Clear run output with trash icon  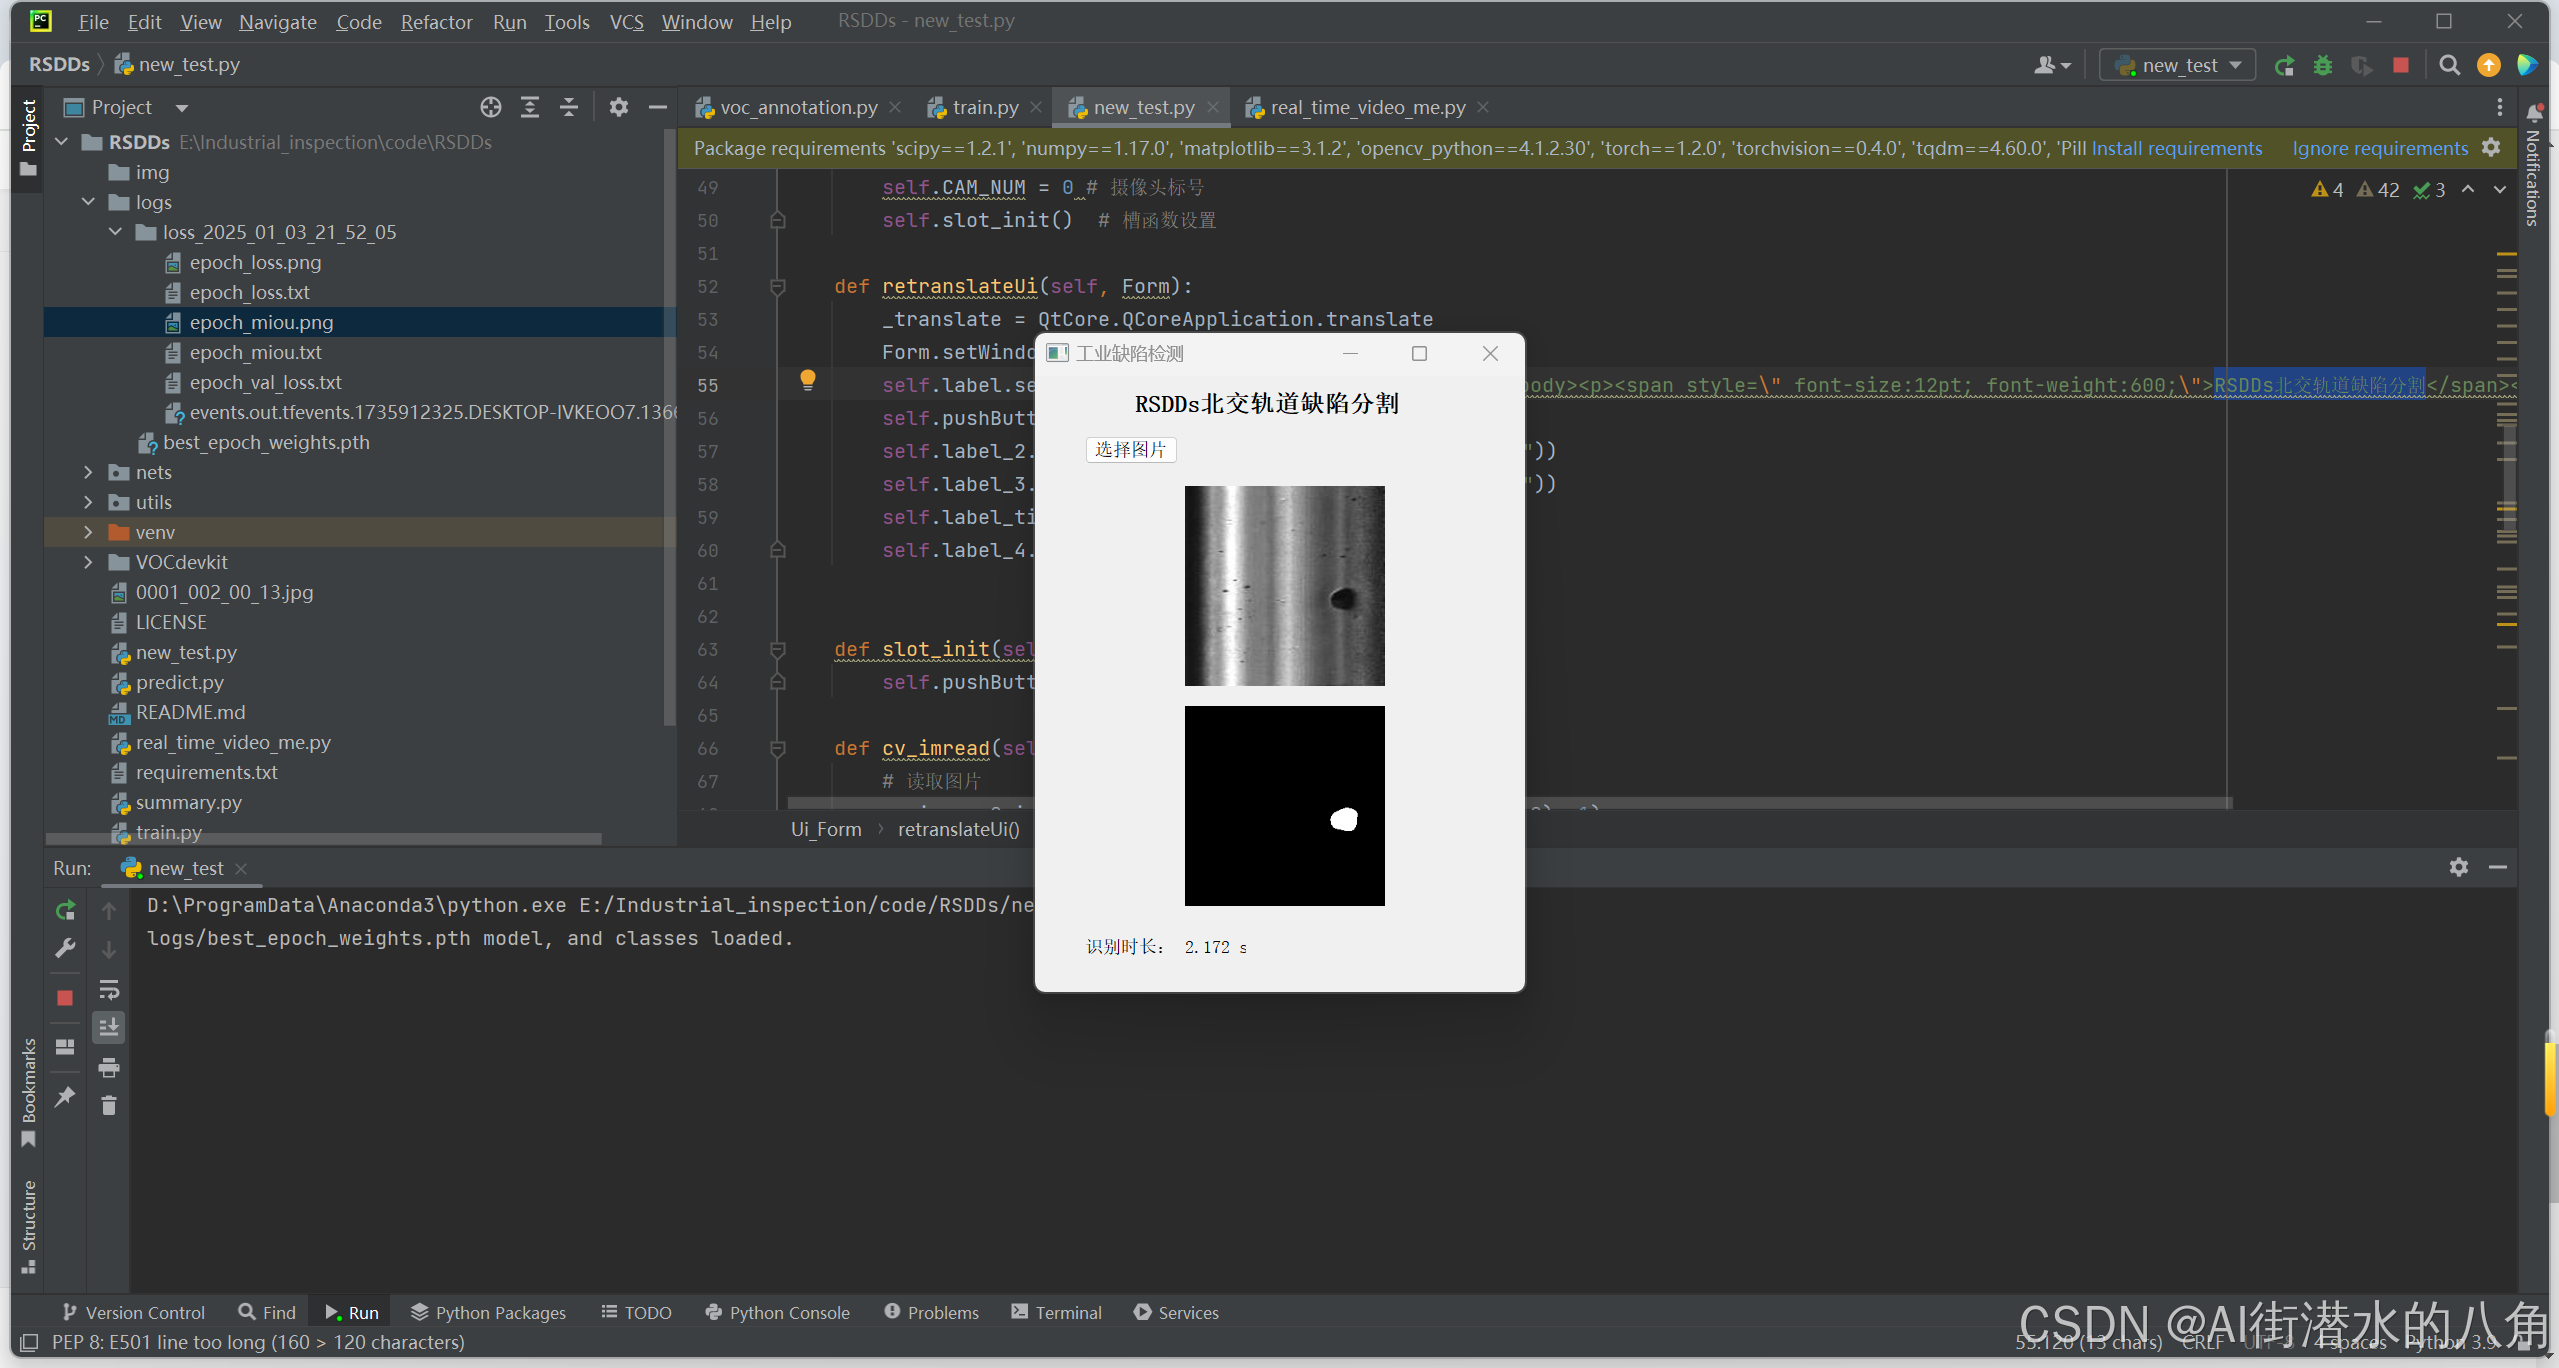pos(109,1105)
